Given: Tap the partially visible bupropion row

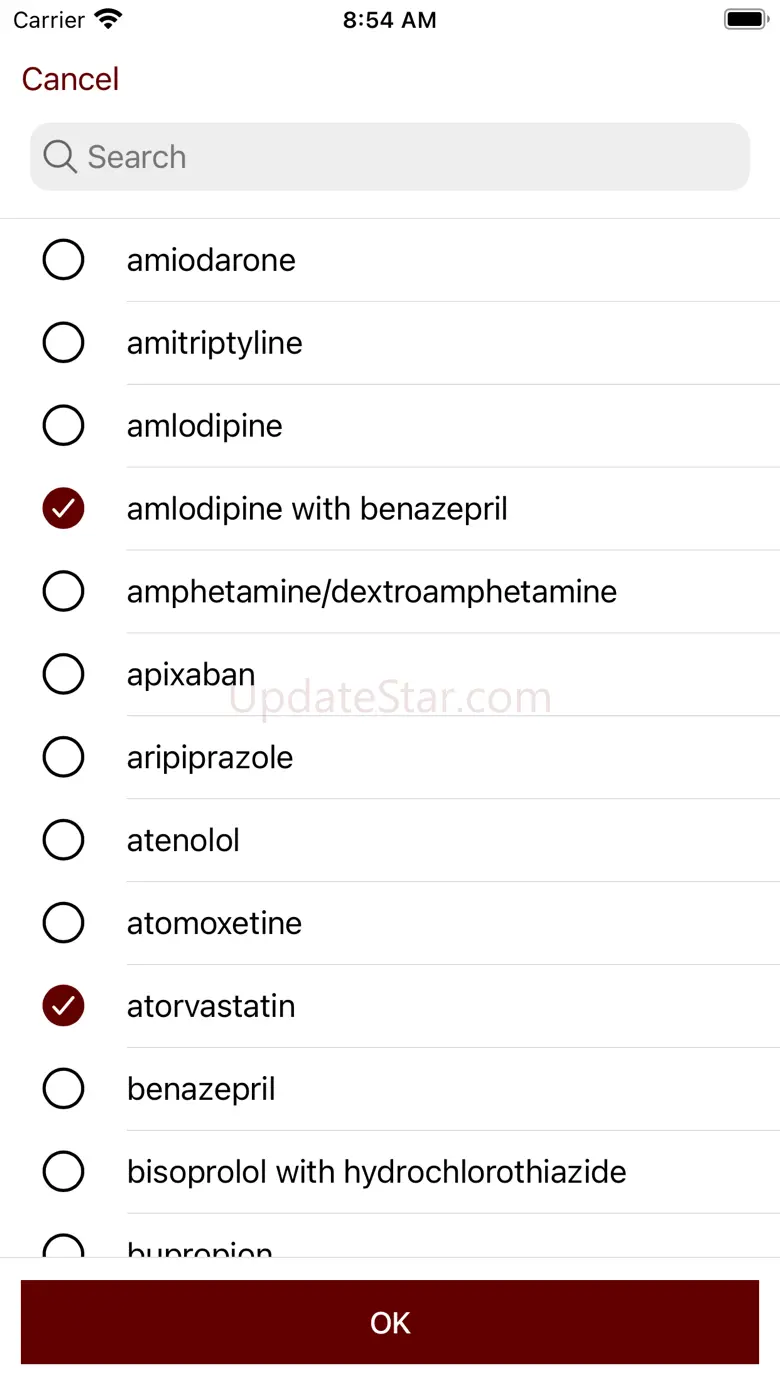Looking at the screenshot, I should click(200, 1248).
